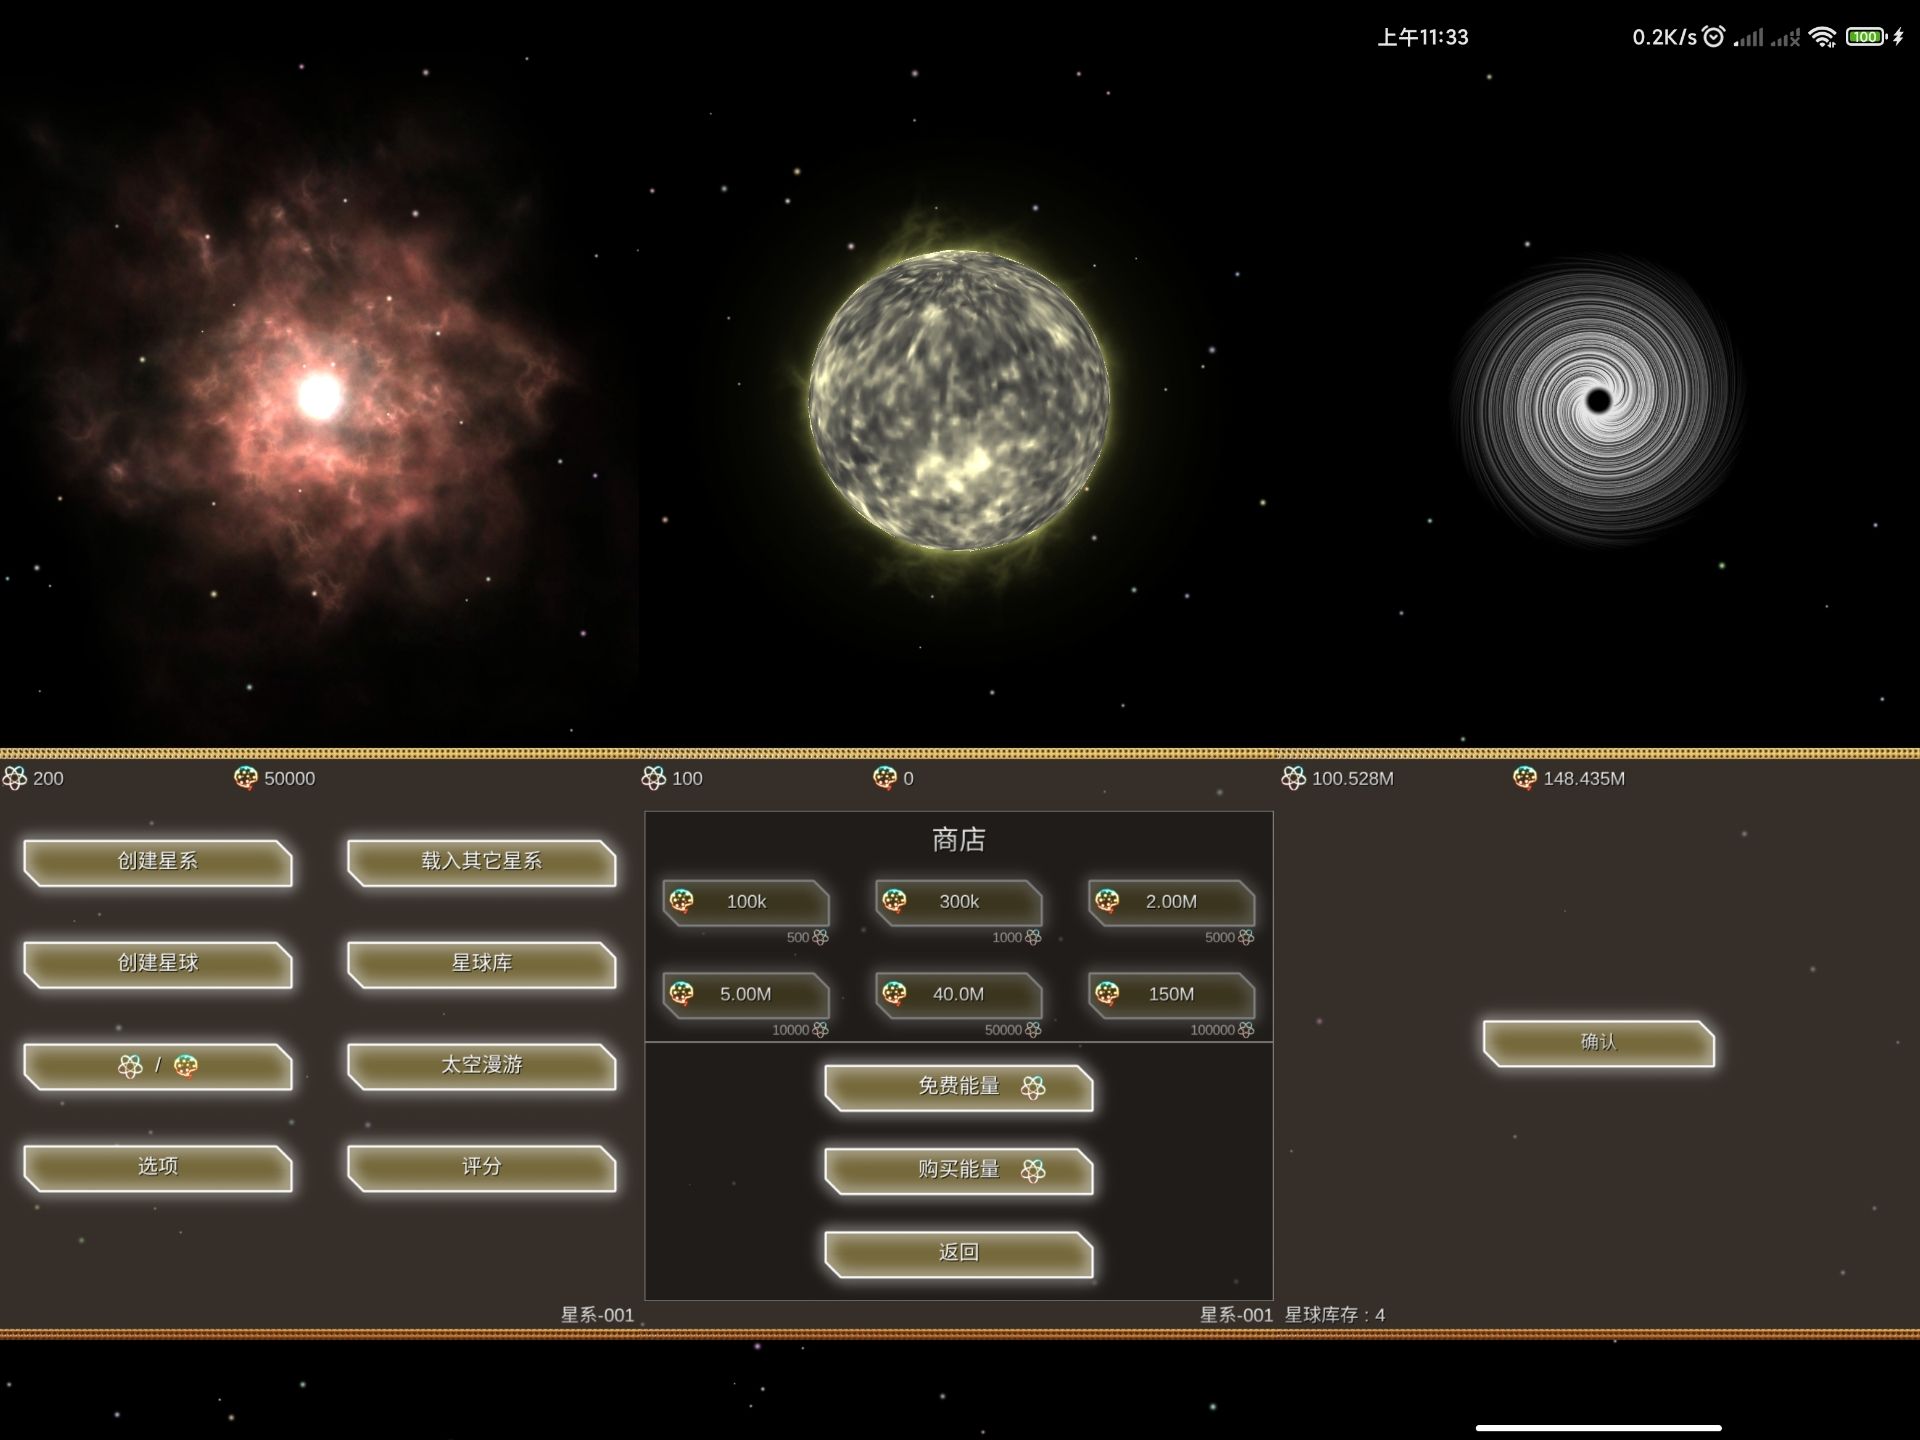Viewport: 1920px width, 1440px height.
Task: Click the palette matter icon beside 0
Action: coord(884,778)
